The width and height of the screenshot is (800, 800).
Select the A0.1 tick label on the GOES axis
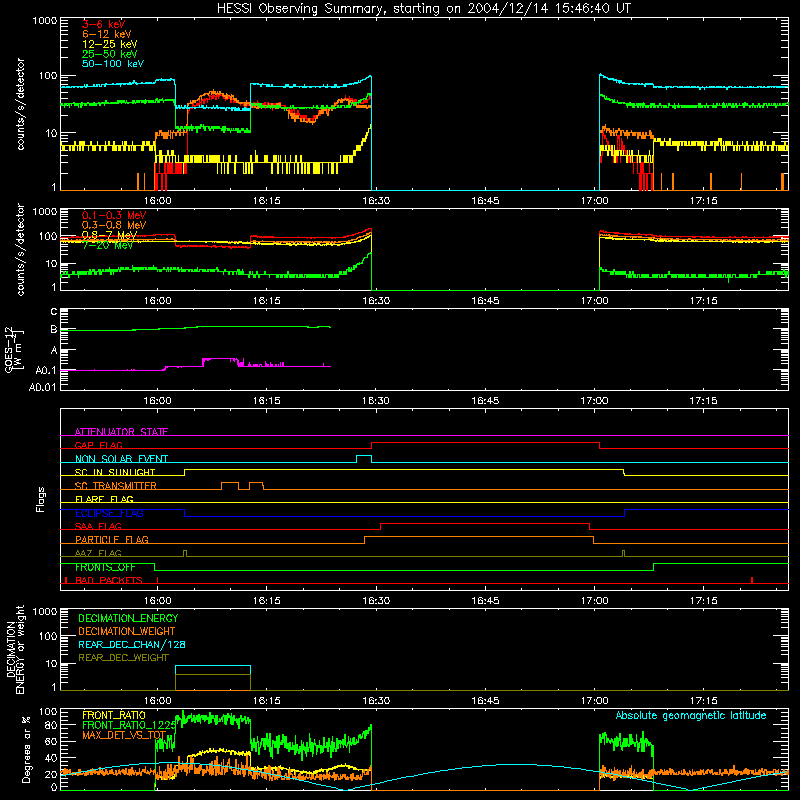(46, 370)
